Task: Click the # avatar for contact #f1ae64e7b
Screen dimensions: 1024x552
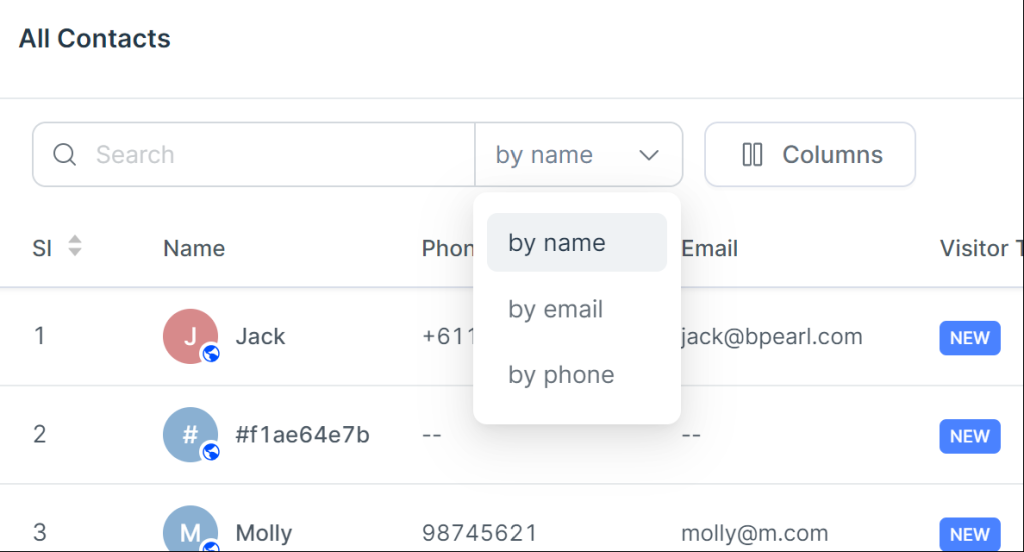Action: pyautogui.click(x=190, y=434)
